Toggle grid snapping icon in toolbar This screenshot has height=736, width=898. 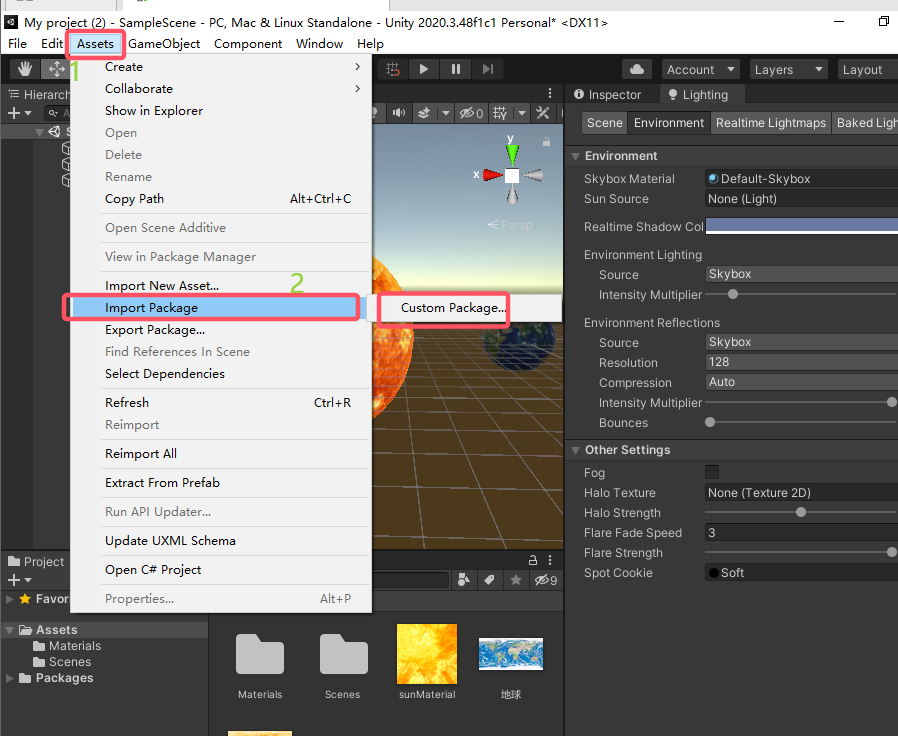pos(393,69)
